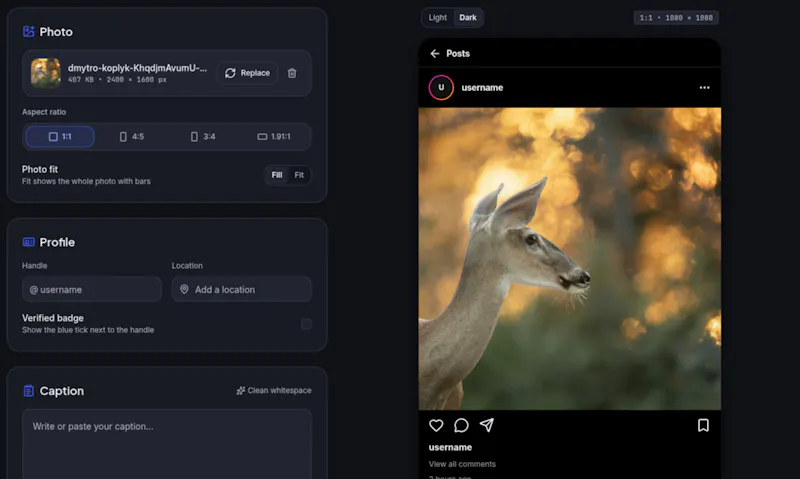The width and height of the screenshot is (800, 479).
Task: Click the deer photo in preview
Action: point(570,259)
